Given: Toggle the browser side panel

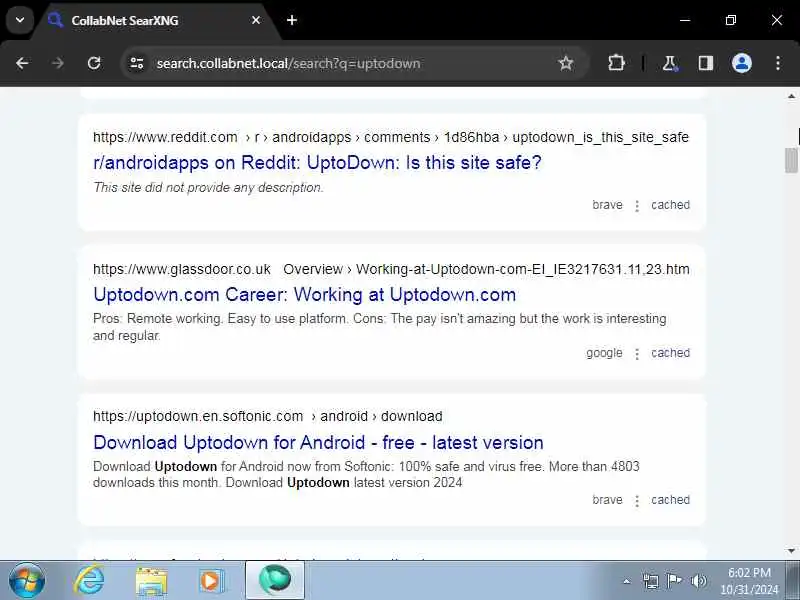Looking at the screenshot, I should pyautogui.click(x=706, y=63).
